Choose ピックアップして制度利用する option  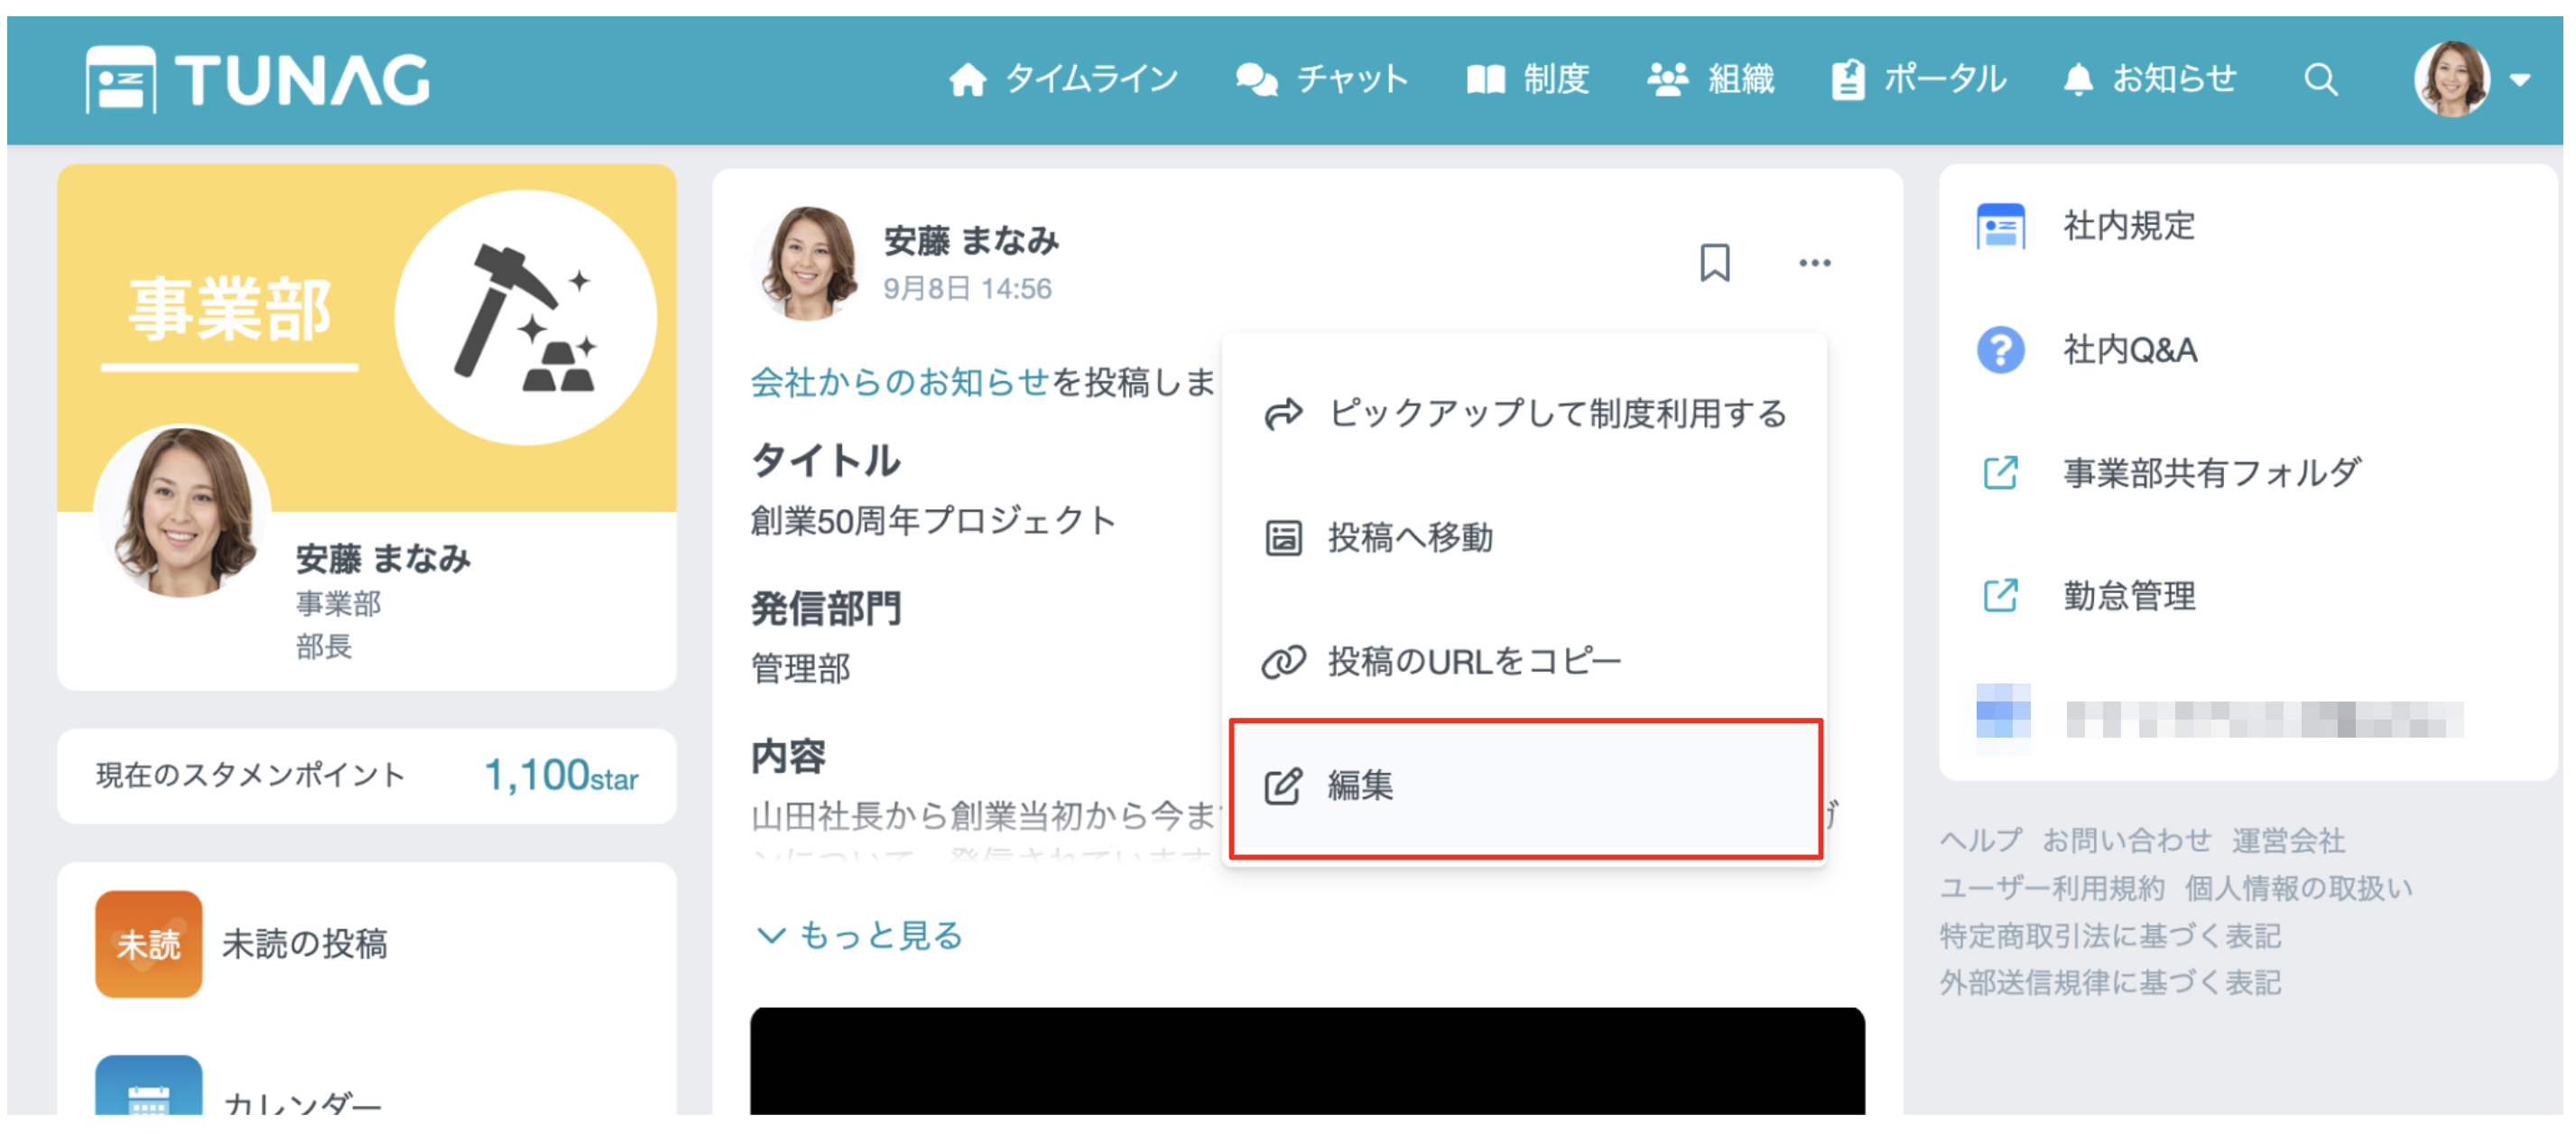click(x=1556, y=413)
